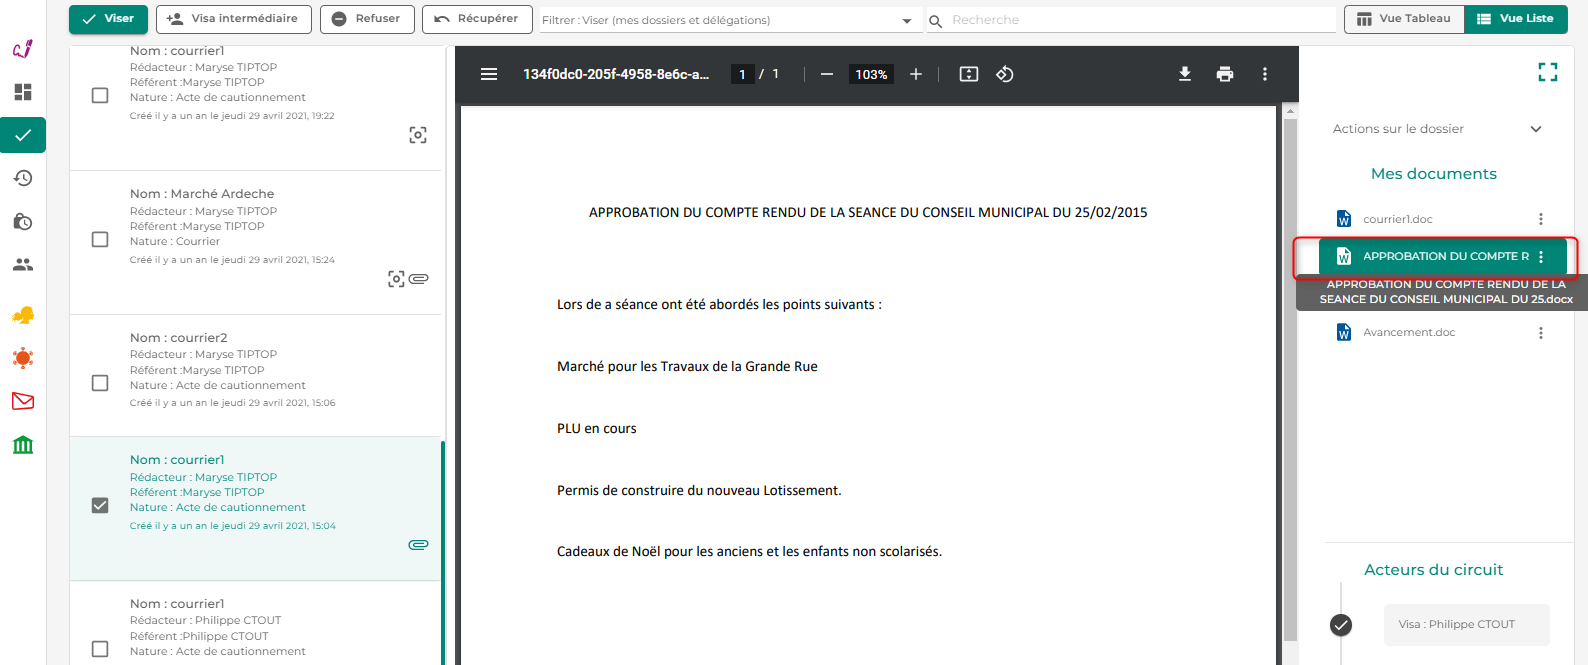Select the courrier2 dossier checkbox
1588x665 pixels.
[x=100, y=383]
